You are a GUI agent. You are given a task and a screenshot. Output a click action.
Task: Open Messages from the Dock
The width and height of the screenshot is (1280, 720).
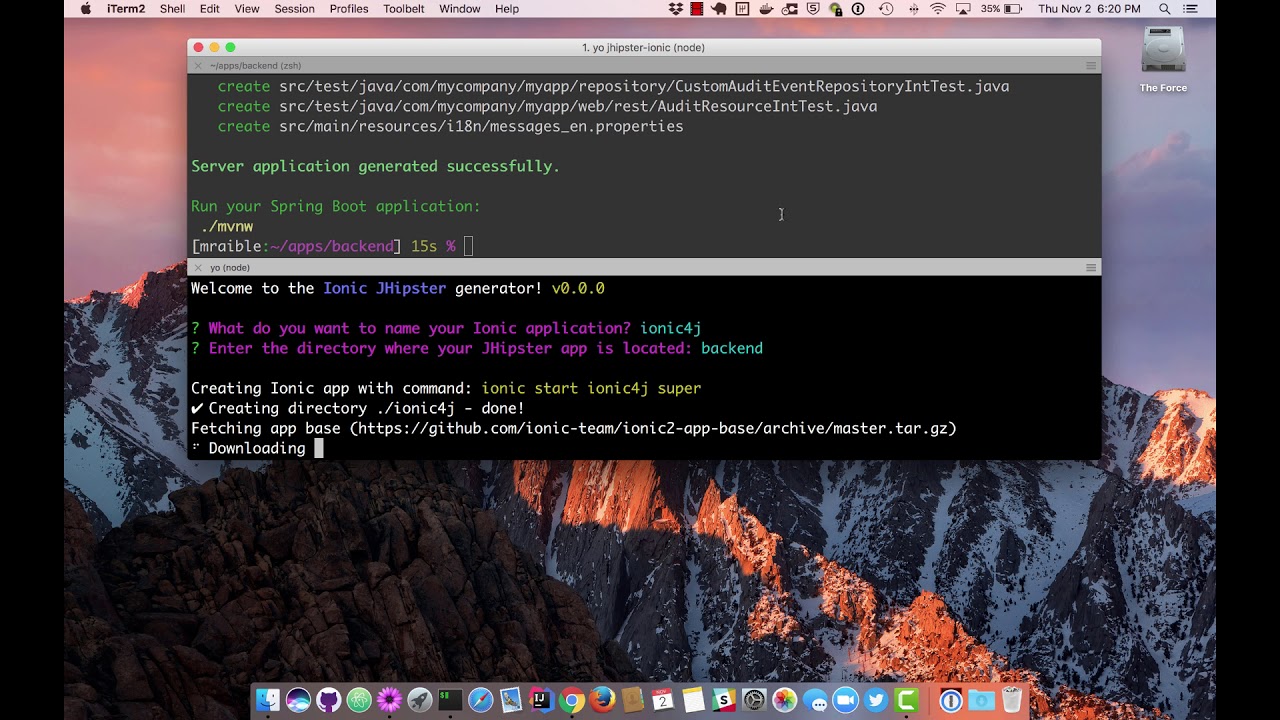pos(816,700)
